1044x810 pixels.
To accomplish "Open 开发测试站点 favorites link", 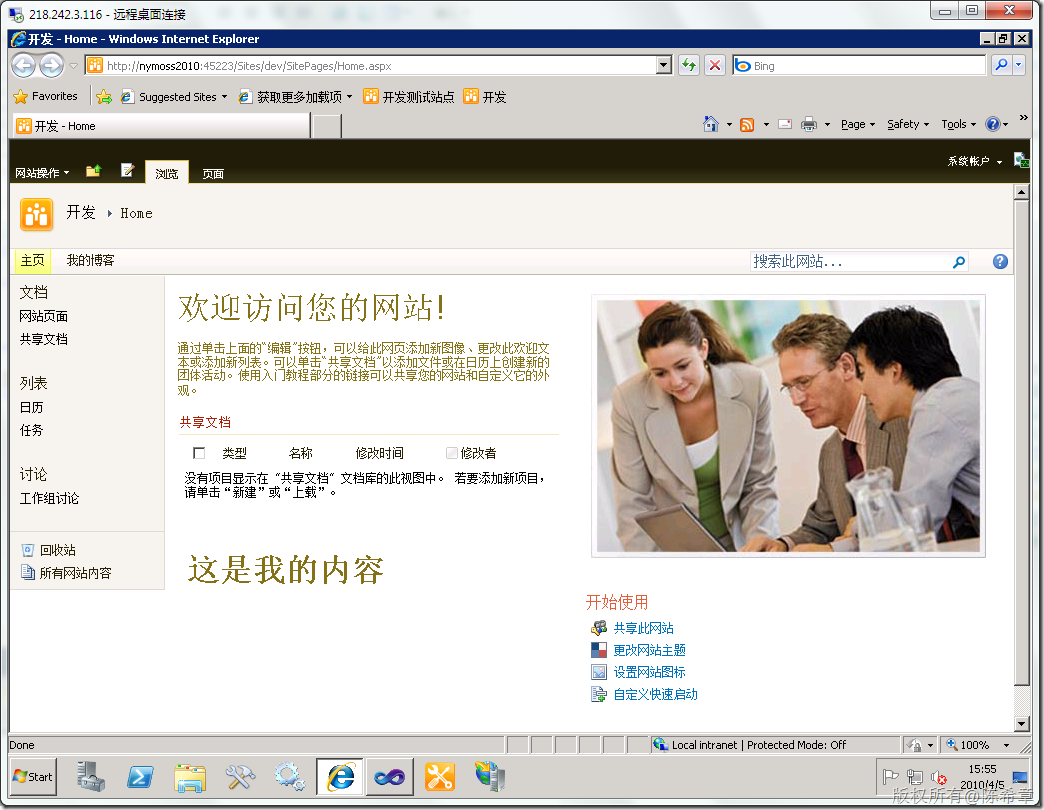I will pyautogui.click(x=409, y=97).
